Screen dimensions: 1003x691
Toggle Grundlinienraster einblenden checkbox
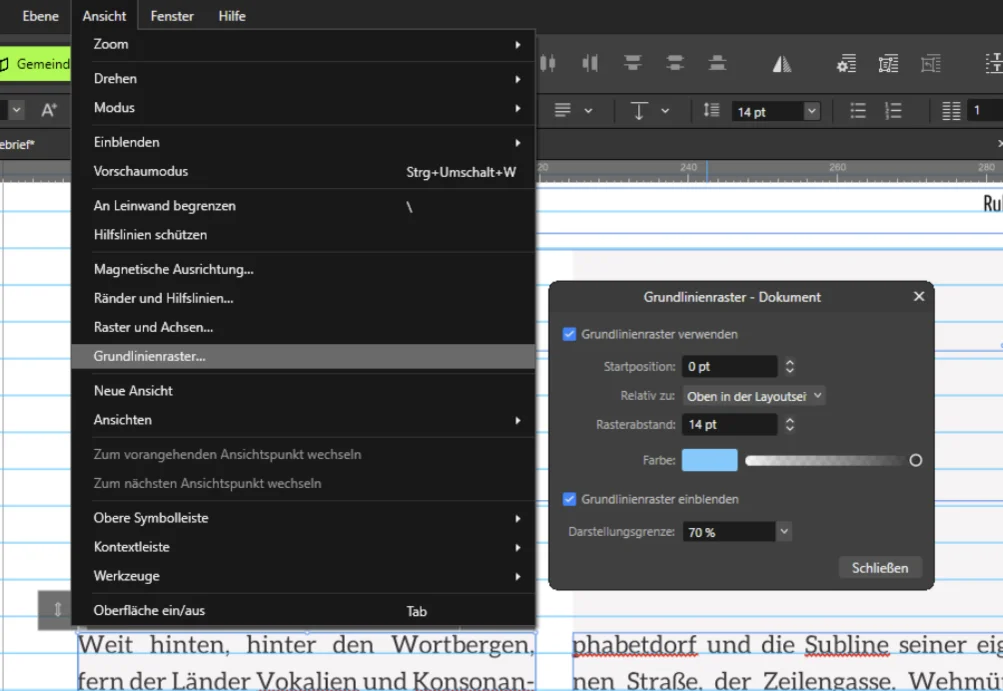tap(569, 499)
